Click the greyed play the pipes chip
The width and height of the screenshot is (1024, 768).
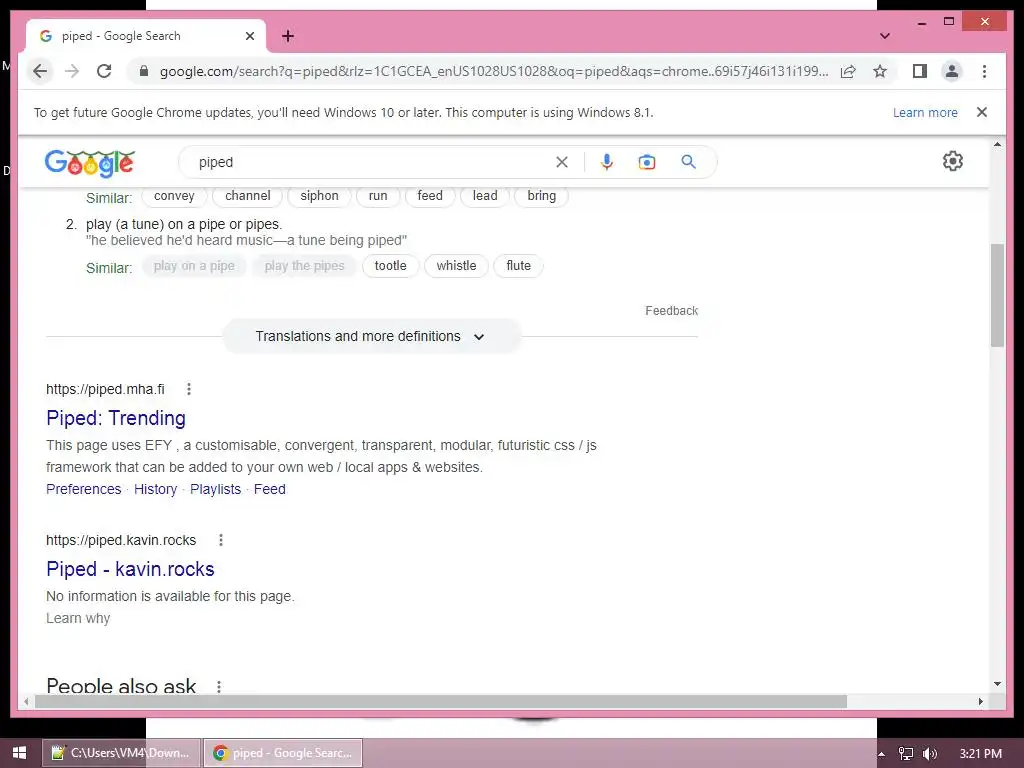coord(304,266)
